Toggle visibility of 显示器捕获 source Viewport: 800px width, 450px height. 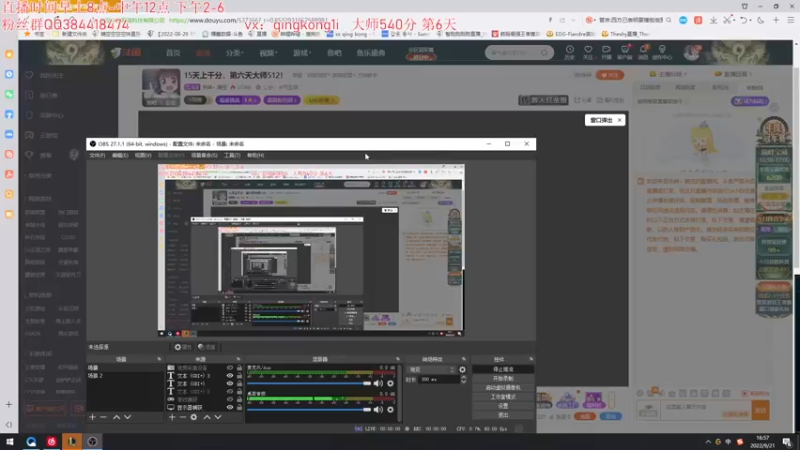tap(230, 408)
